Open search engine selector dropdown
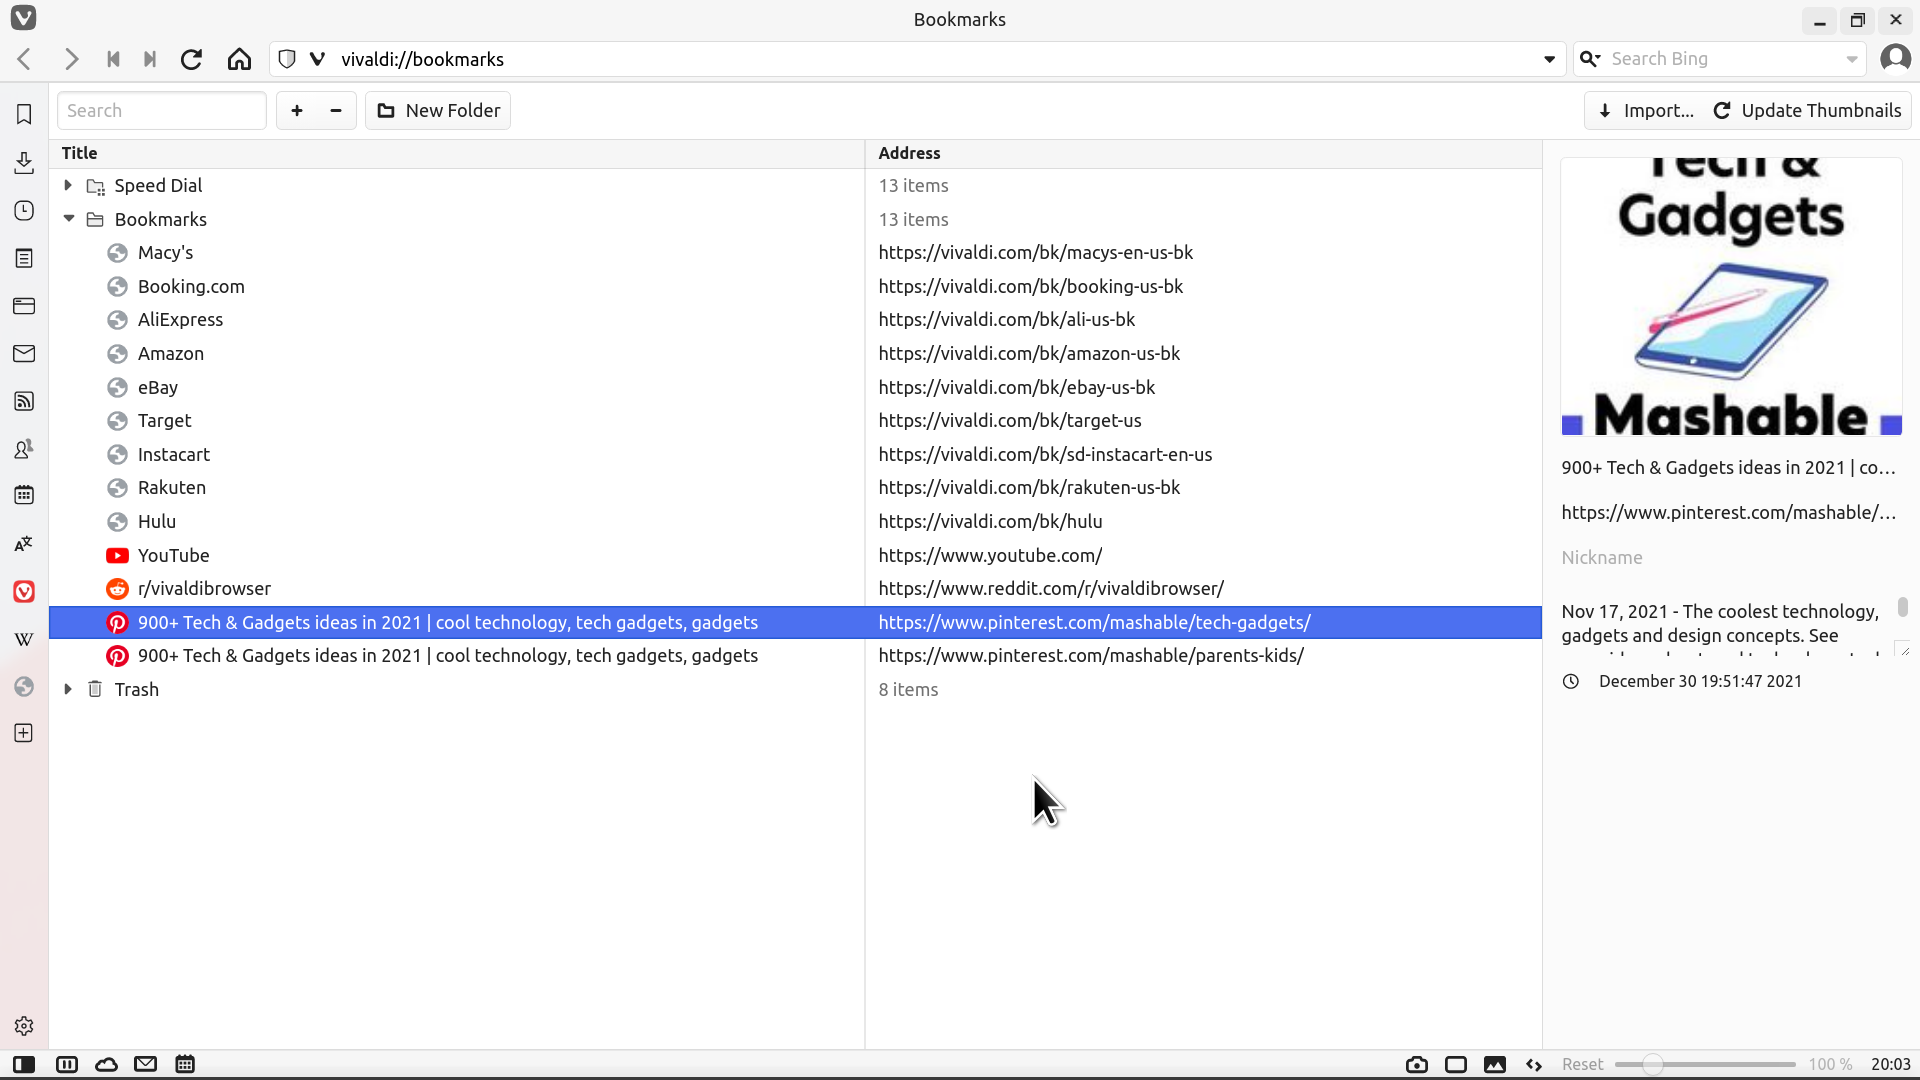 pyautogui.click(x=1590, y=58)
